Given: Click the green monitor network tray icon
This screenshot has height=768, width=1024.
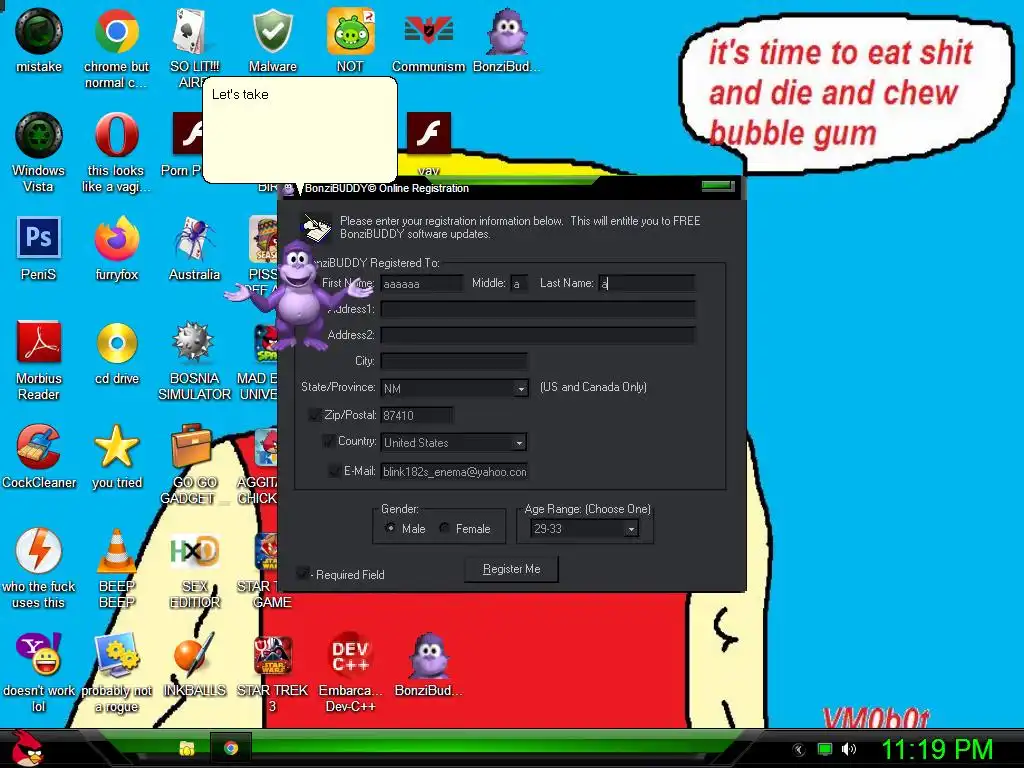Looking at the screenshot, I should [x=825, y=749].
